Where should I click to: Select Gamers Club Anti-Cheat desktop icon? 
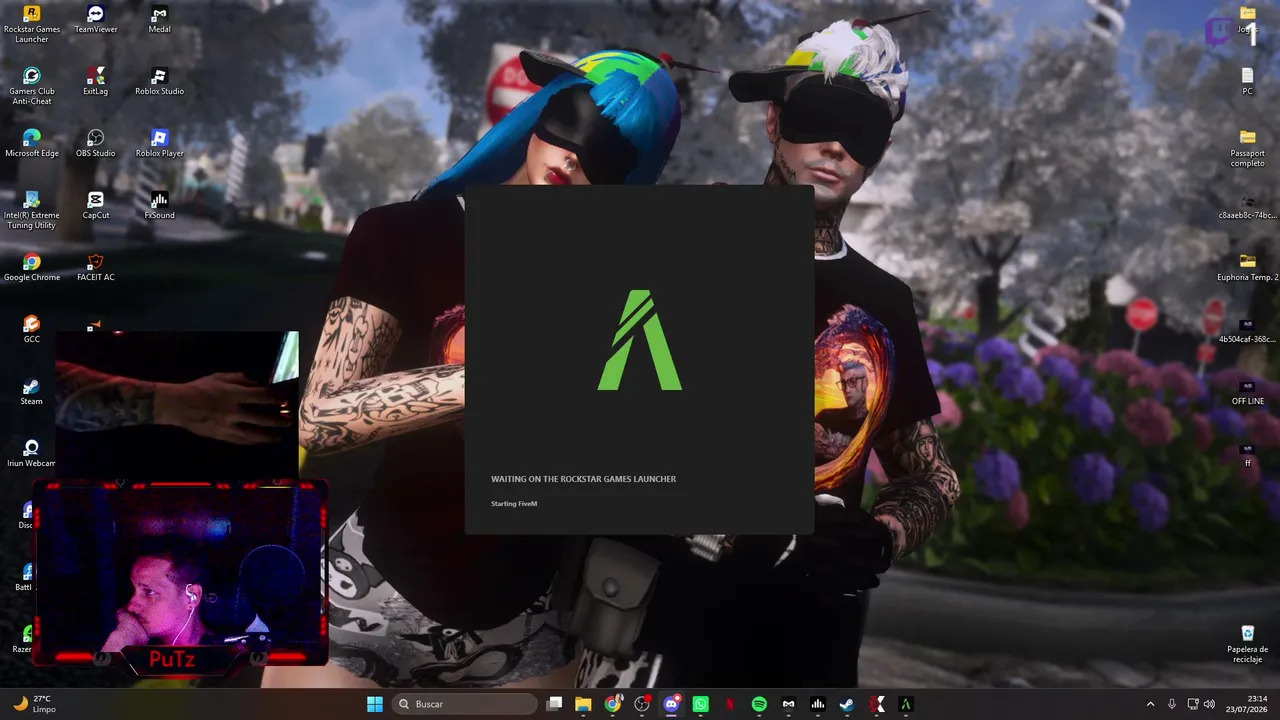32,86
